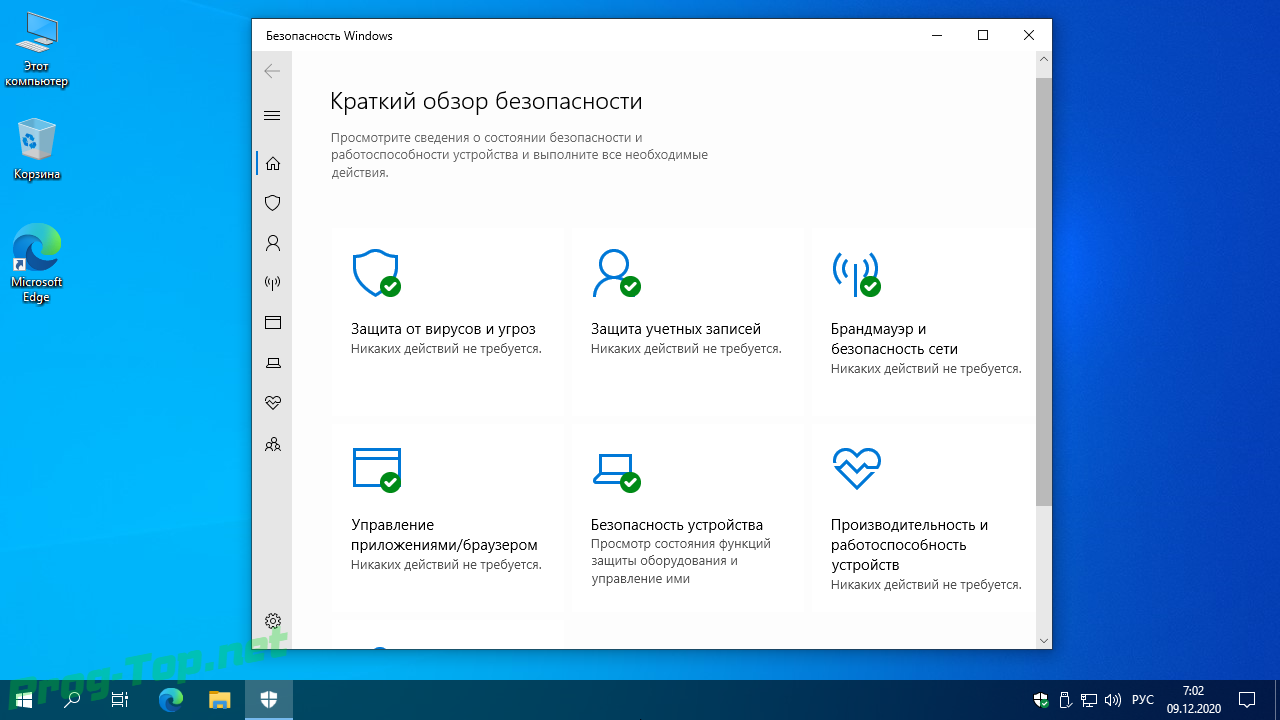Viewport: 1280px width, 720px height.
Task: Open "Управление приложениями/браузером"
Action: (444, 535)
